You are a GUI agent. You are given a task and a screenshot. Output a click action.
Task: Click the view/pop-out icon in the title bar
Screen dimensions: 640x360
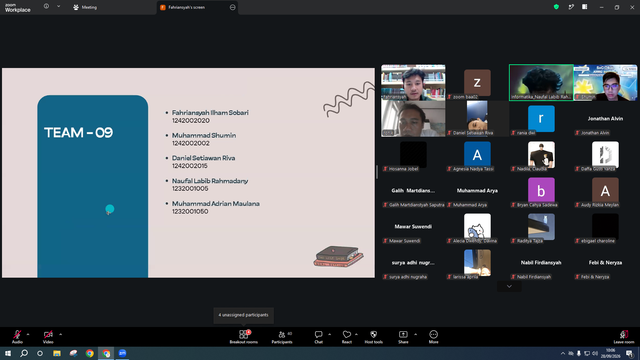coord(571,7)
